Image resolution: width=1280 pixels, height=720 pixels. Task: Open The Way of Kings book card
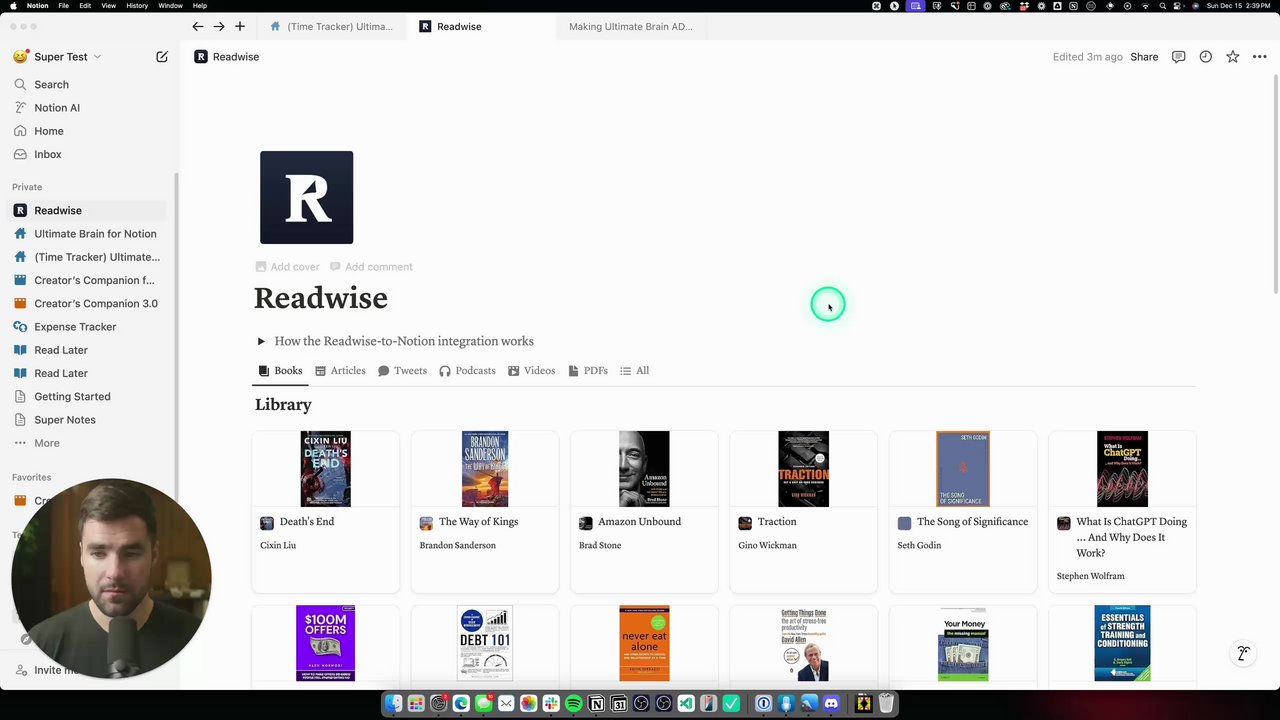point(485,511)
